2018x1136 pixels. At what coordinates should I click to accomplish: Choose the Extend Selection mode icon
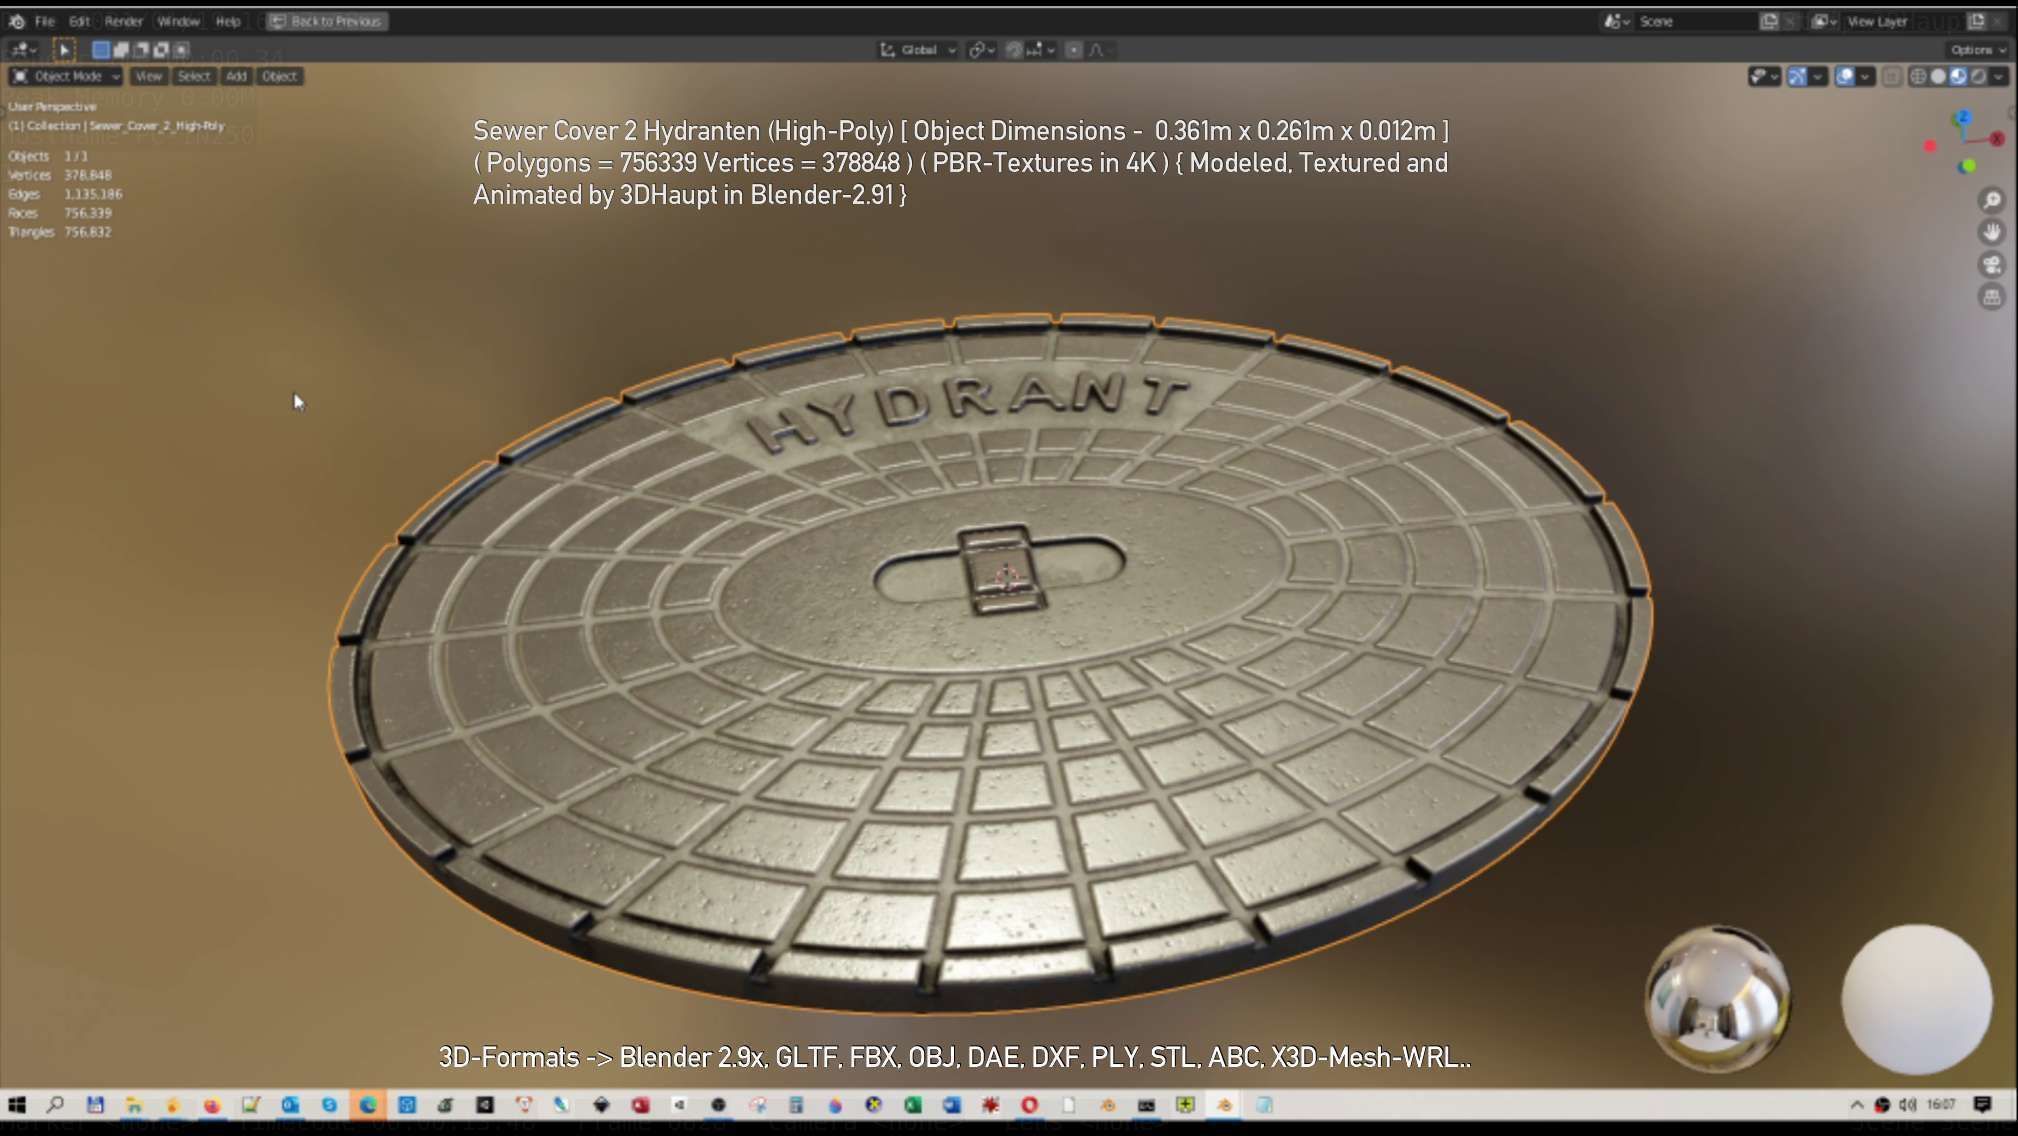(x=121, y=49)
